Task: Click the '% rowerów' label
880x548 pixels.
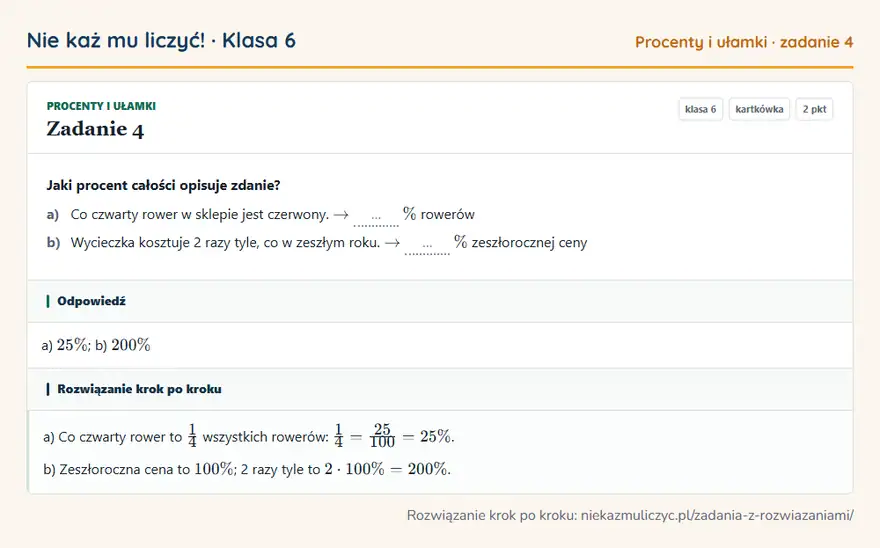Action: [439, 214]
